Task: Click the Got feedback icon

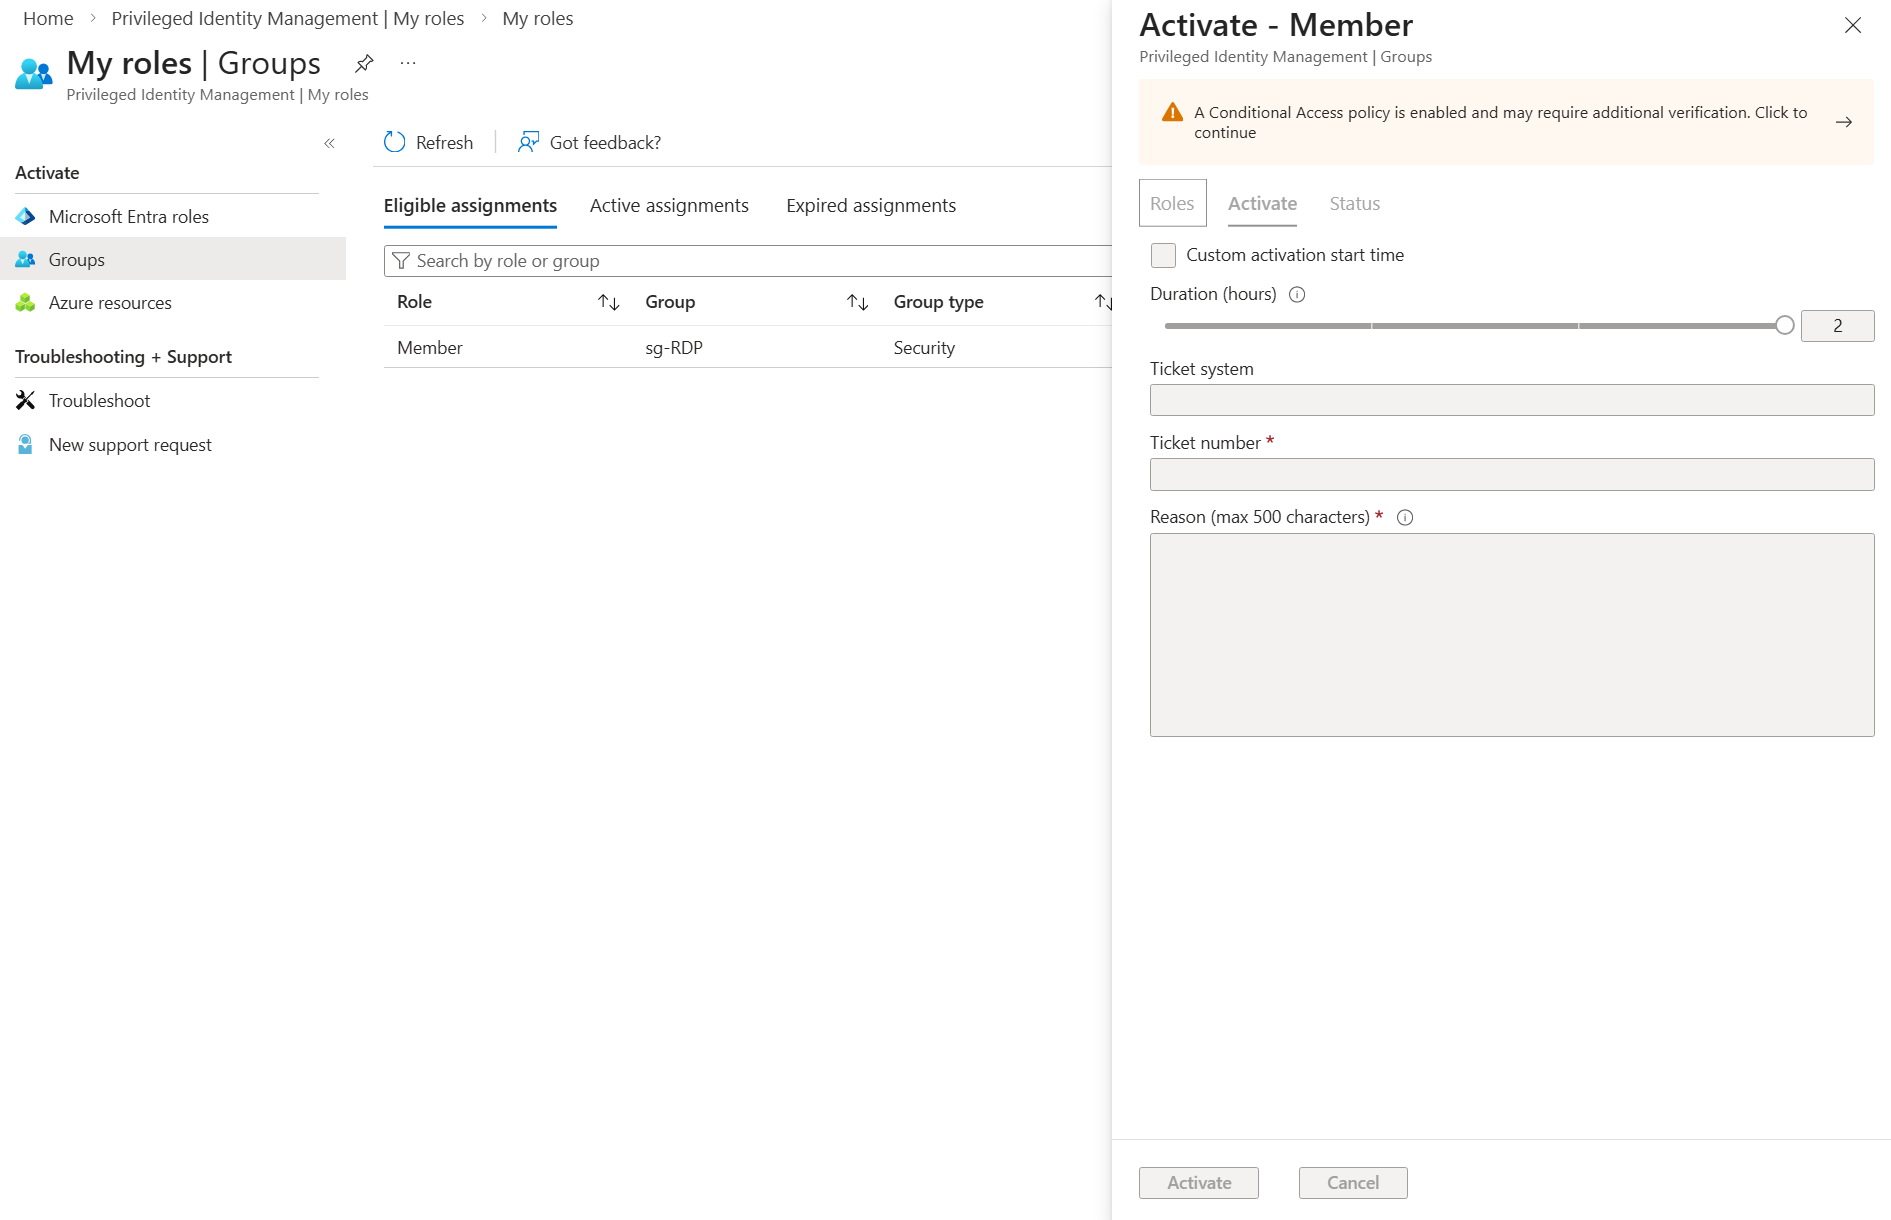Action: coord(528,142)
